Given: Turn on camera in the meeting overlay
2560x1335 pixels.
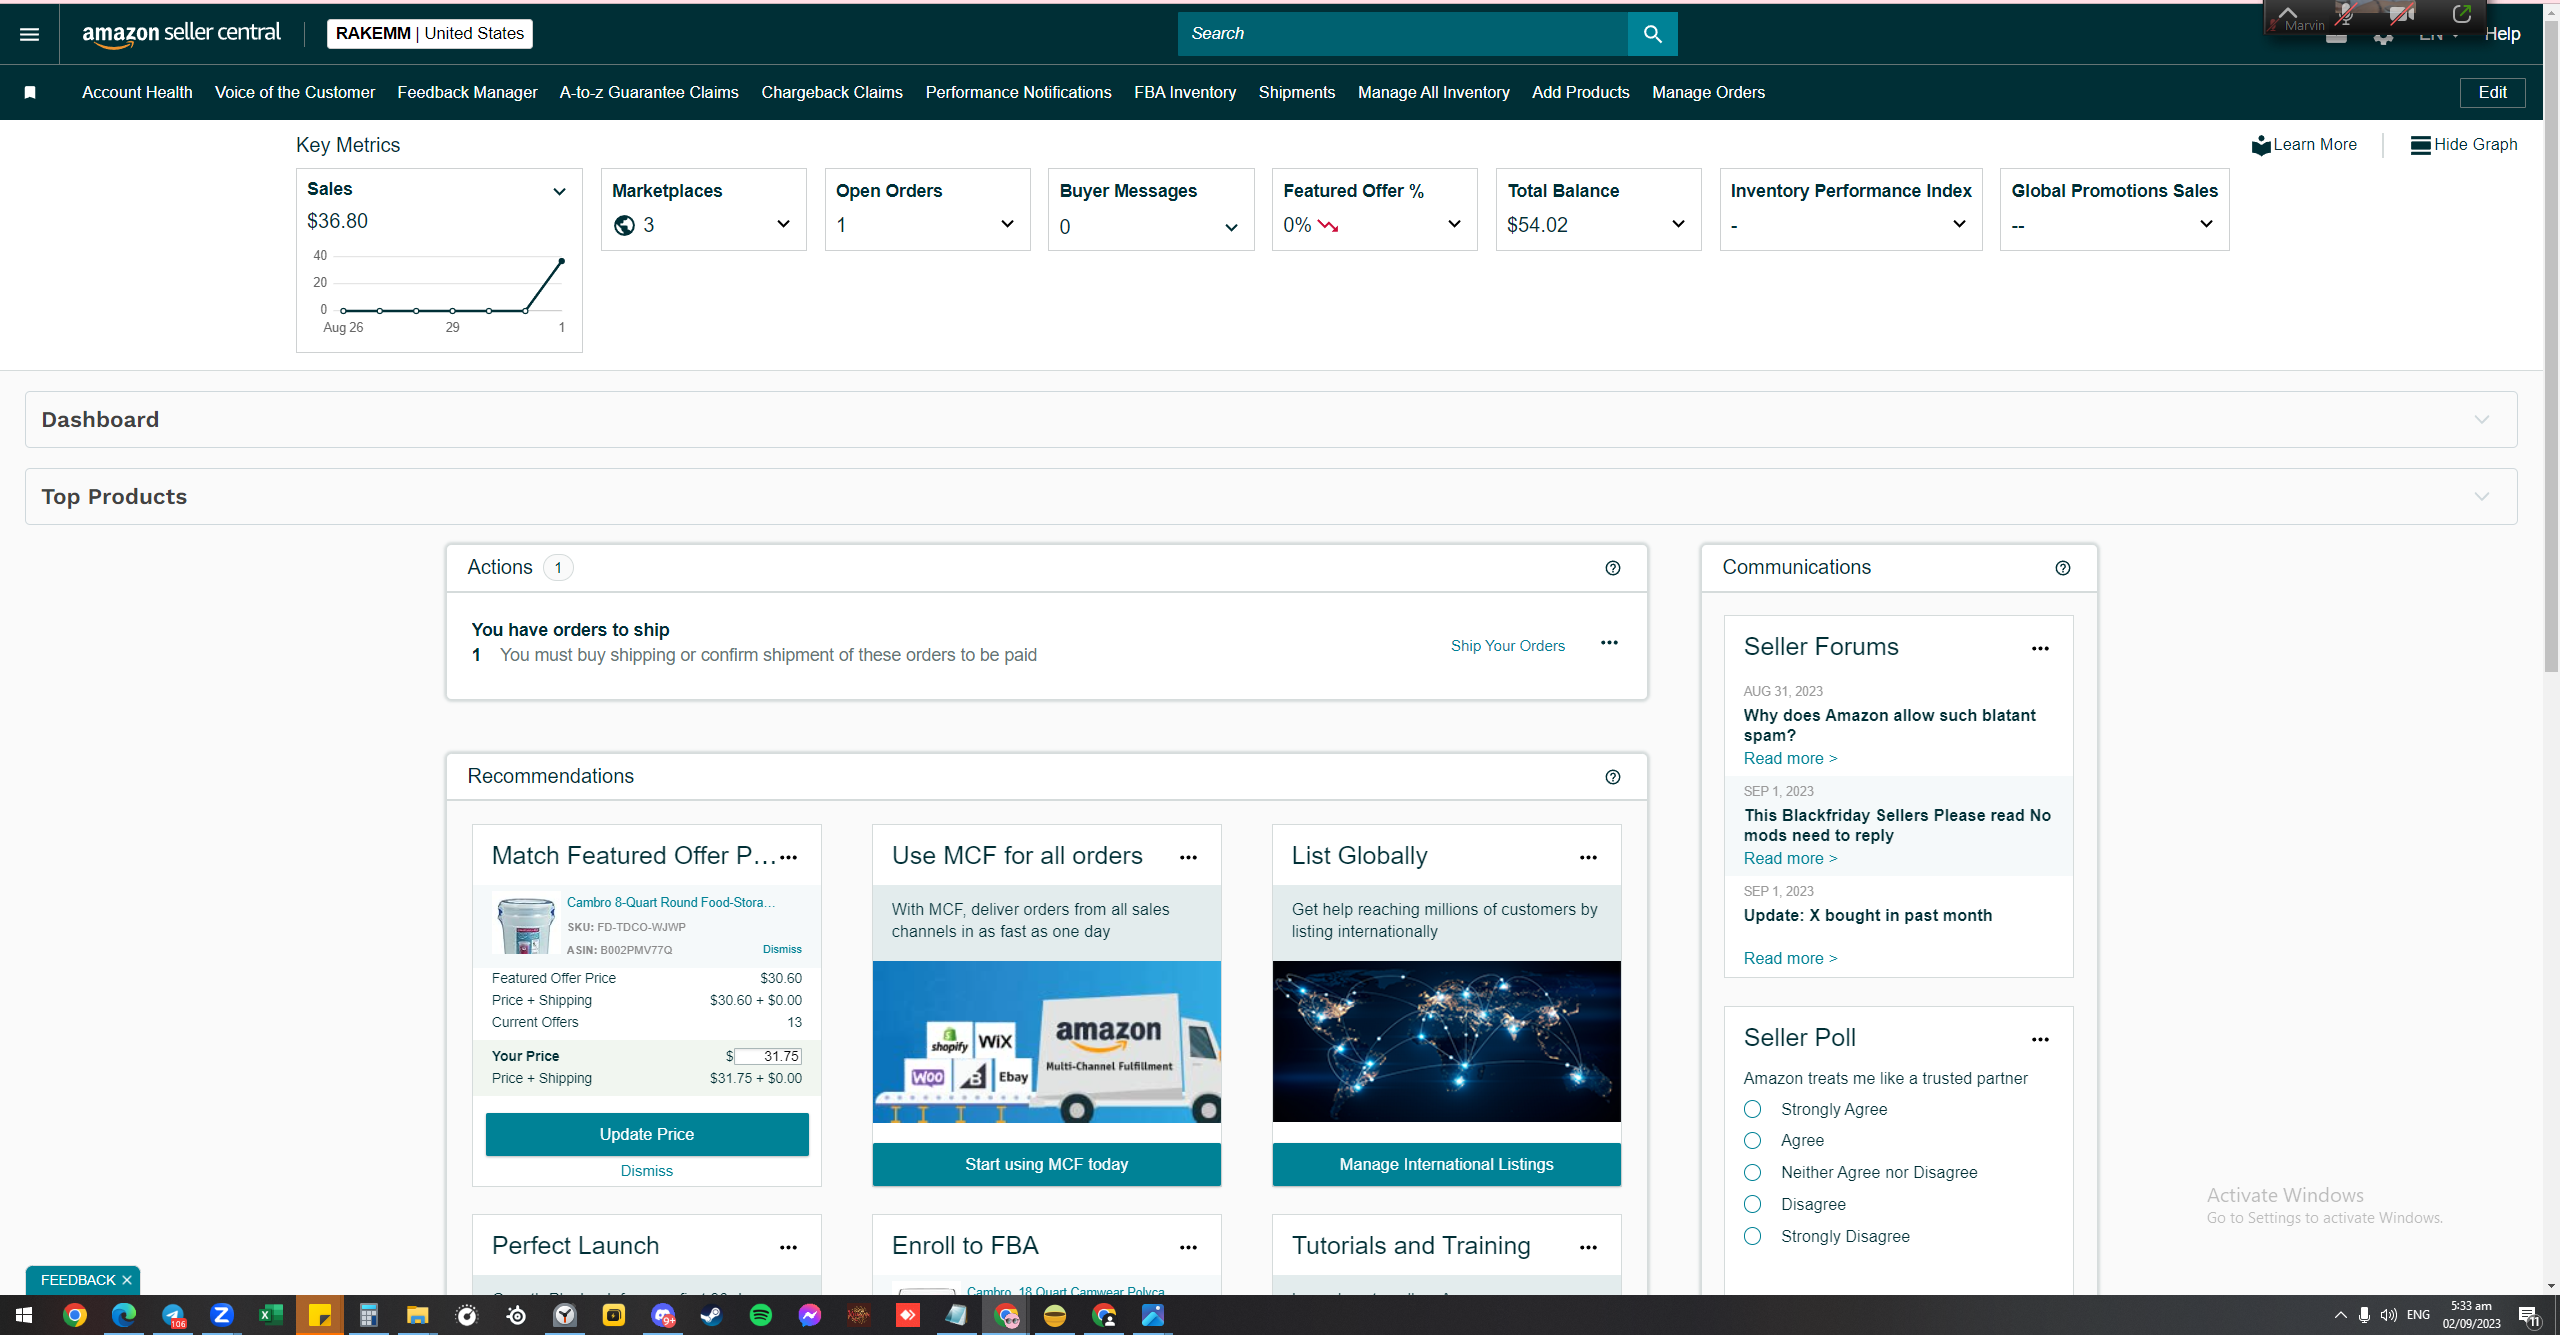Looking at the screenshot, I should tap(2402, 15).
